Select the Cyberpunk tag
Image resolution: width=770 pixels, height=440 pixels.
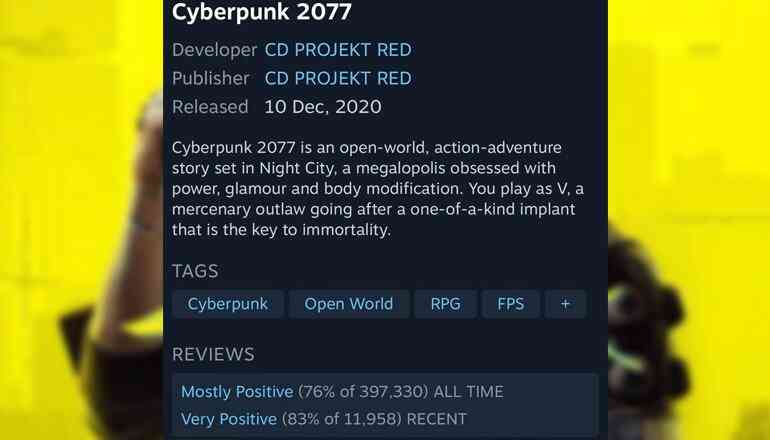[x=228, y=304]
